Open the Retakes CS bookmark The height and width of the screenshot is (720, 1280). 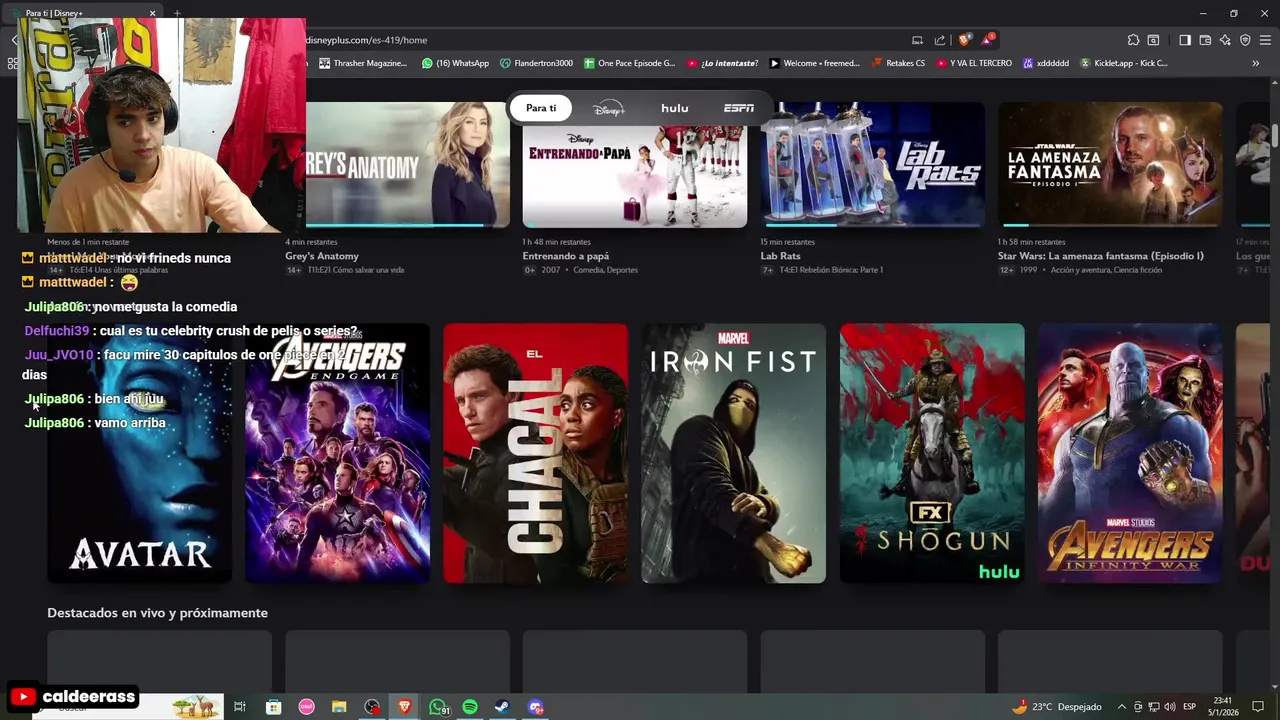coord(898,63)
